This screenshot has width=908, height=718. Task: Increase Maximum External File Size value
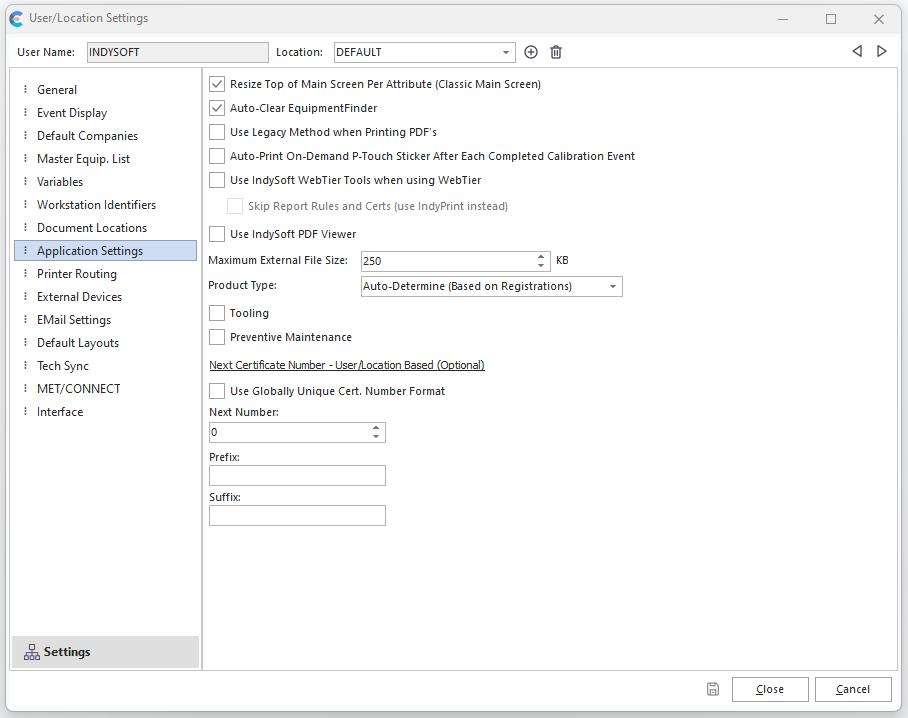pyautogui.click(x=541, y=256)
